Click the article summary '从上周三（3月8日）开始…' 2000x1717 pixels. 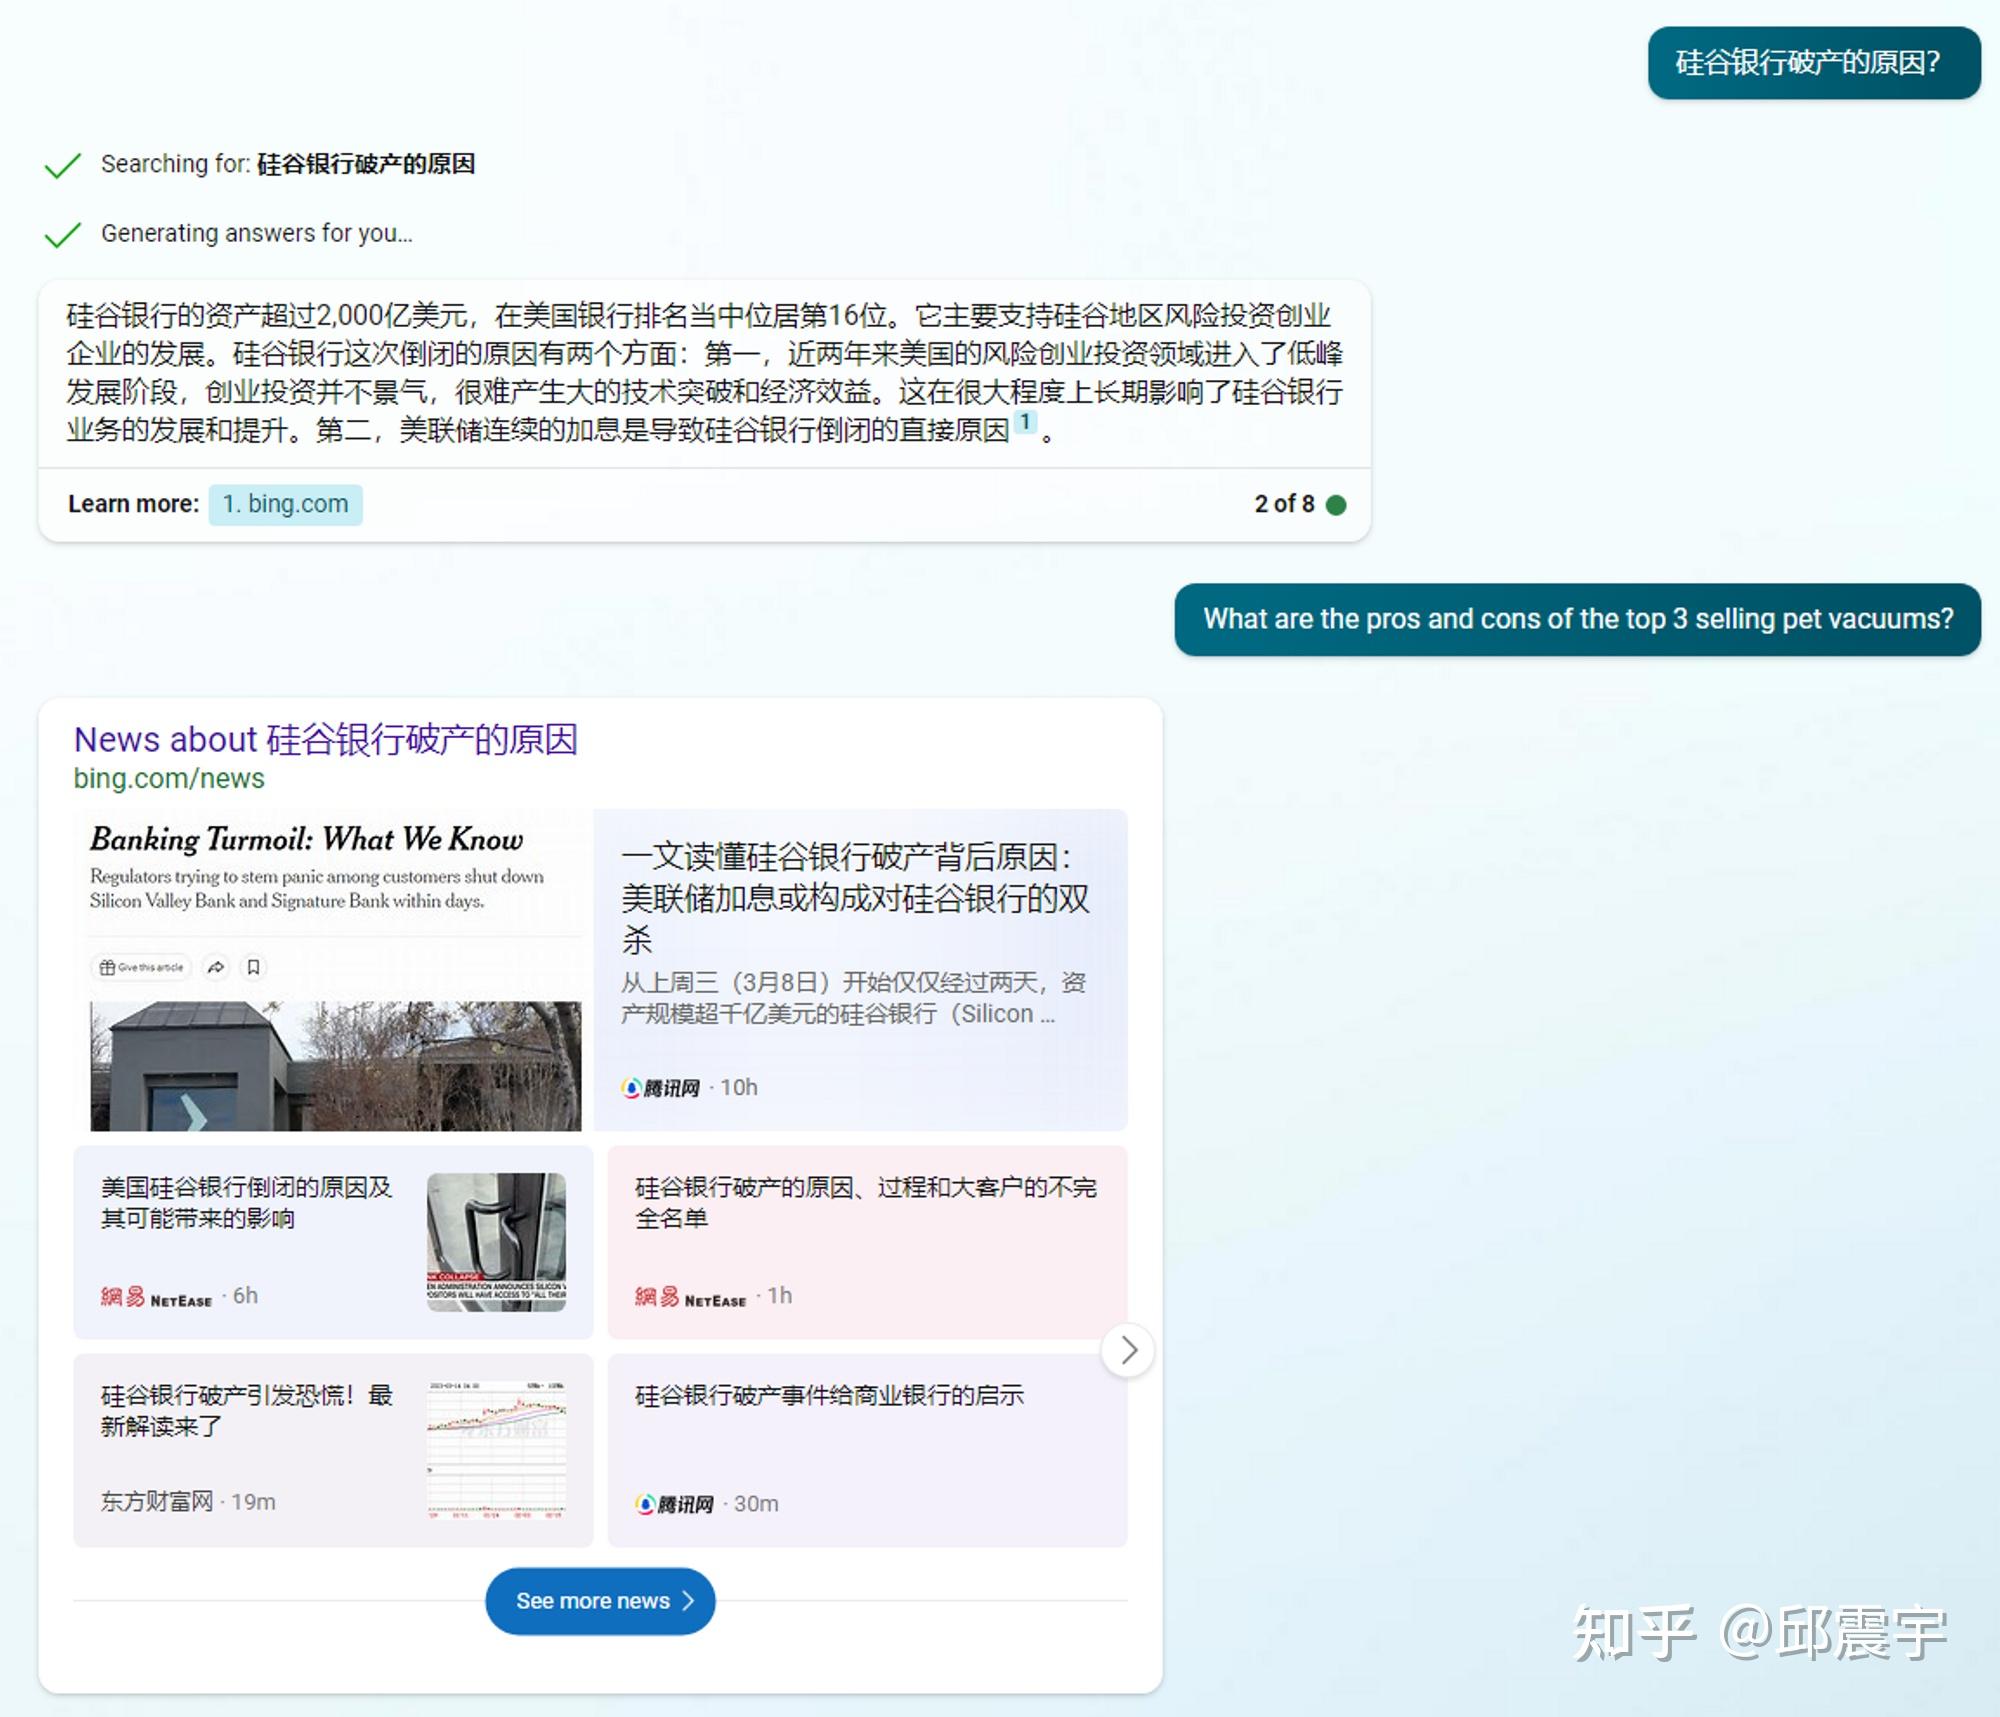tap(854, 998)
